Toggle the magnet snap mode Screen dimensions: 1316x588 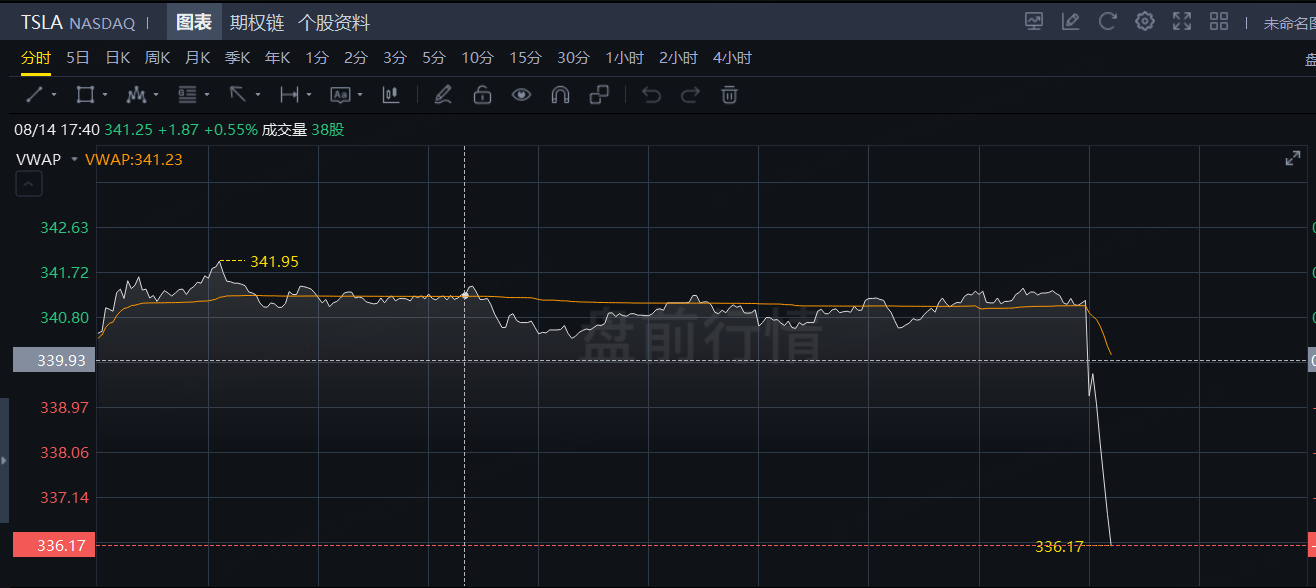click(x=560, y=95)
